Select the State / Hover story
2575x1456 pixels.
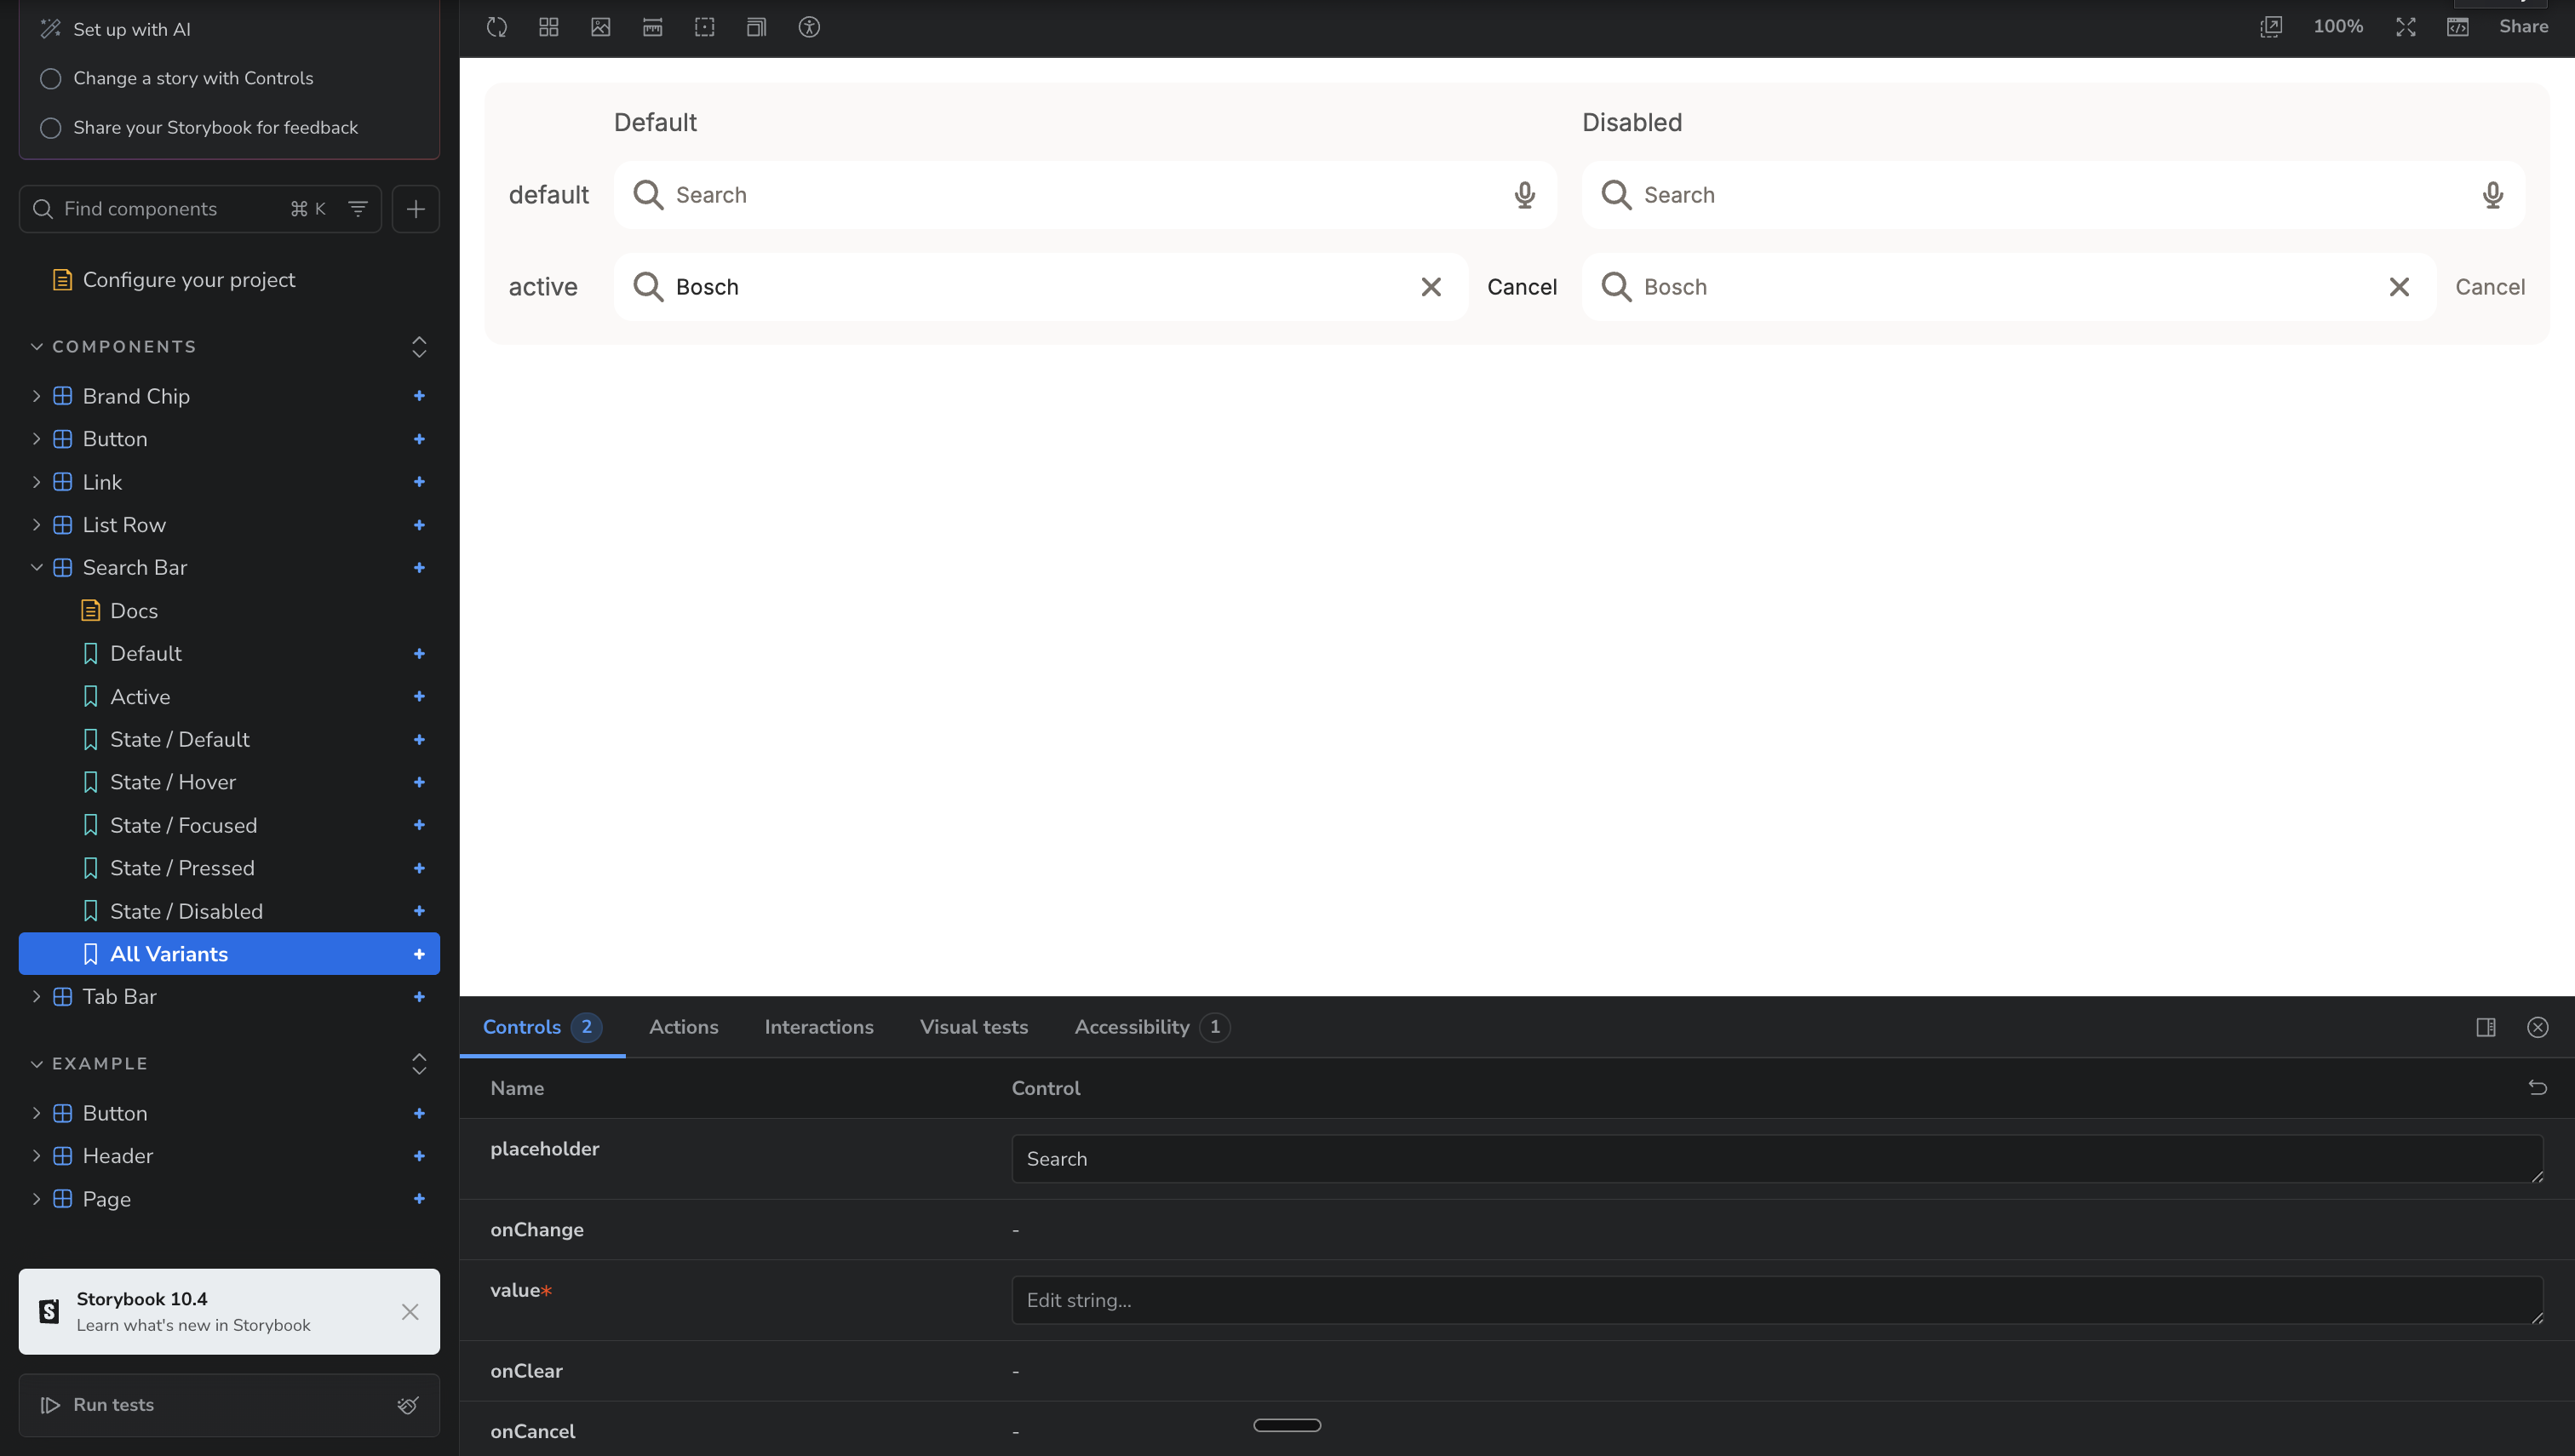pyautogui.click(x=172, y=782)
